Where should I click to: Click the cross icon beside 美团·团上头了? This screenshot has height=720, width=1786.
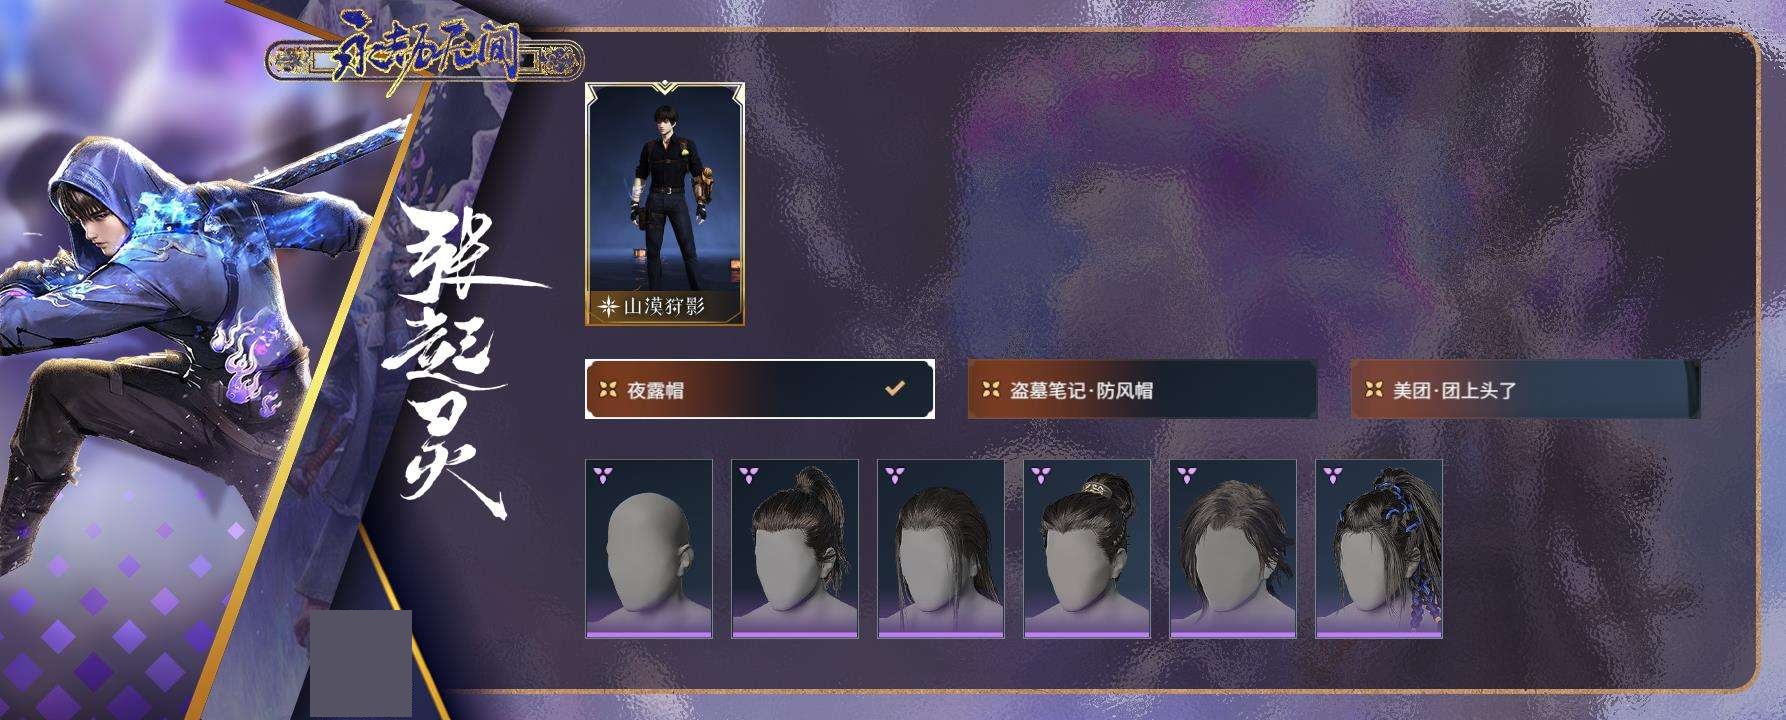[x=1374, y=390]
